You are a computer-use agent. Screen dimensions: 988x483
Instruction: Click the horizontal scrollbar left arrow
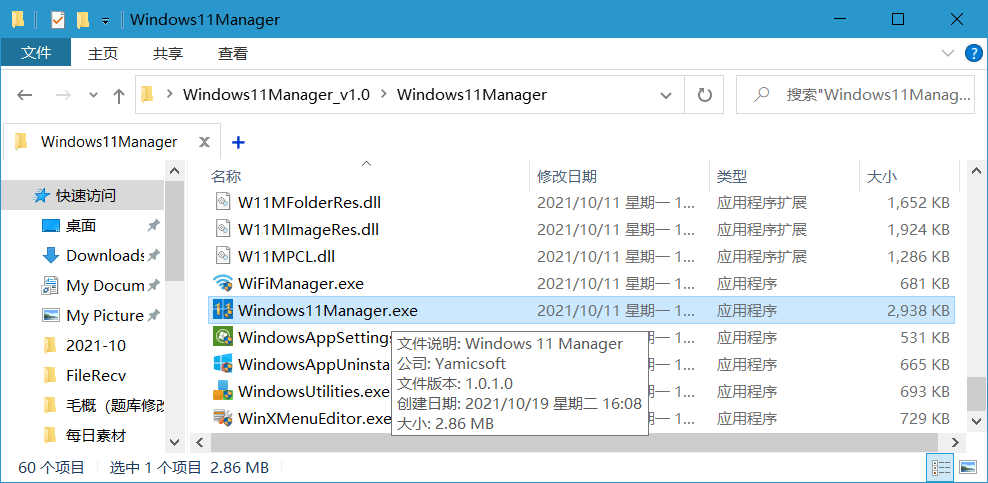coord(200,442)
